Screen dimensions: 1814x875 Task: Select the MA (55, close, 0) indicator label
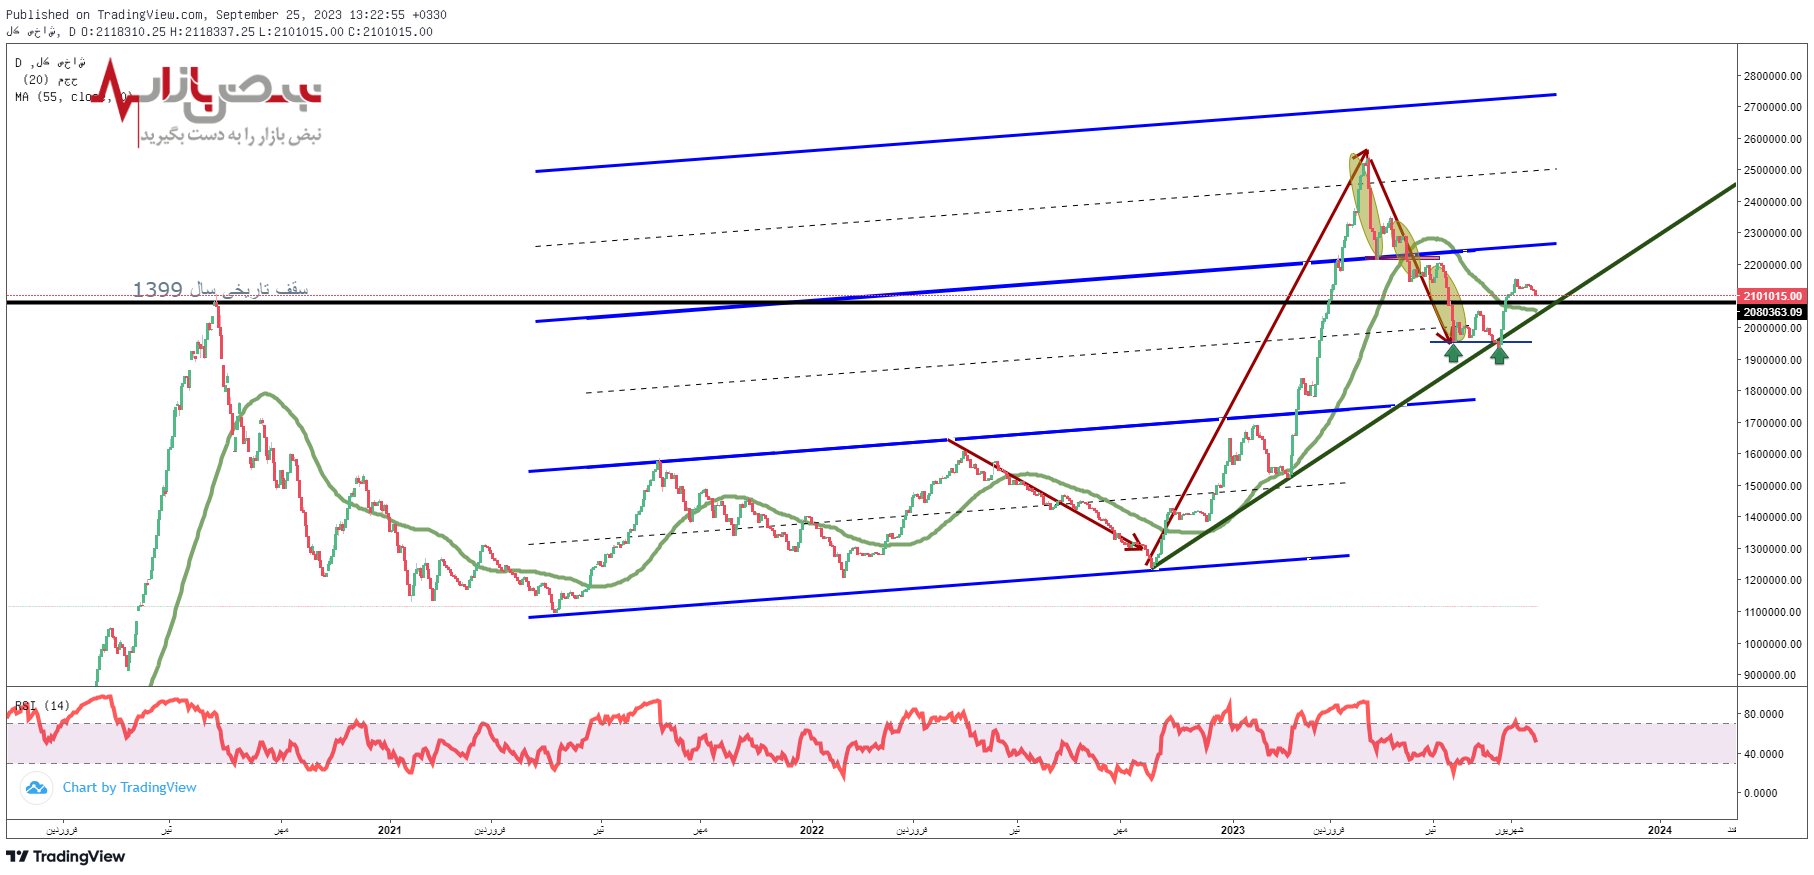pyautogui.click(x=74, y=97)
